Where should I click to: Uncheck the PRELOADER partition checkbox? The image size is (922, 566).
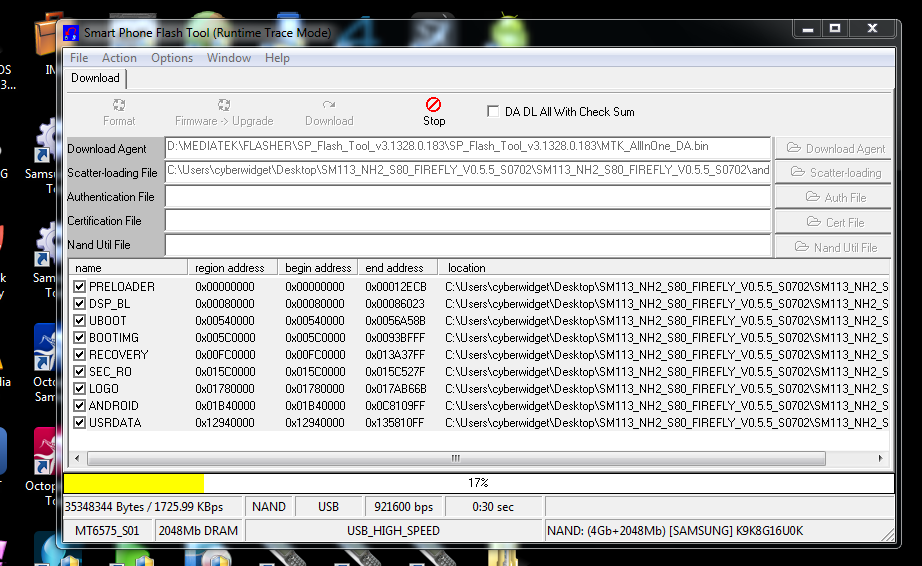(80, 287)
